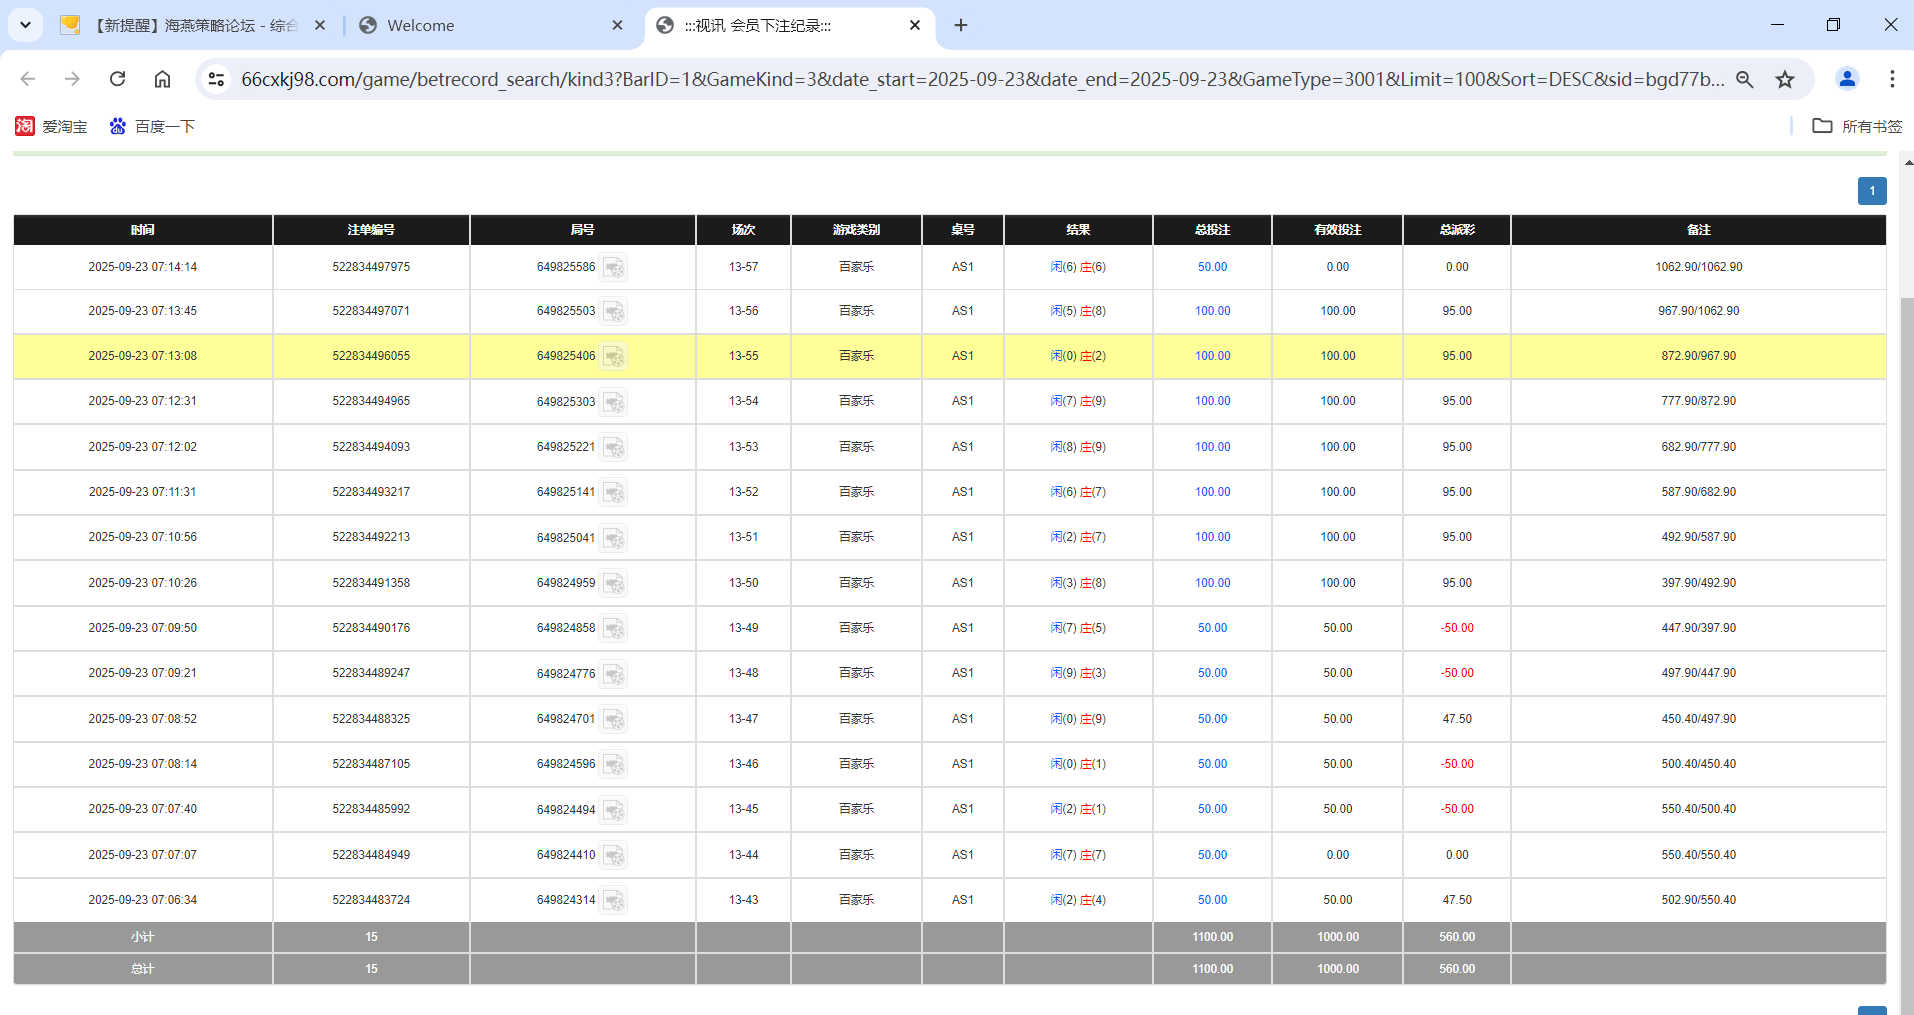Click the address bar URL field
This screenshot has height=1015, width=1914.
(x=980, y=79)
